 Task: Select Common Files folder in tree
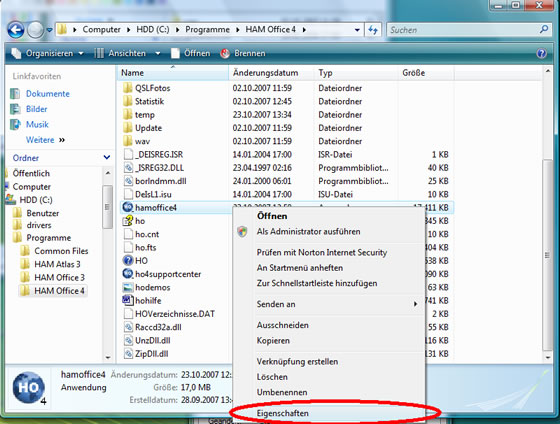[61, 251]
